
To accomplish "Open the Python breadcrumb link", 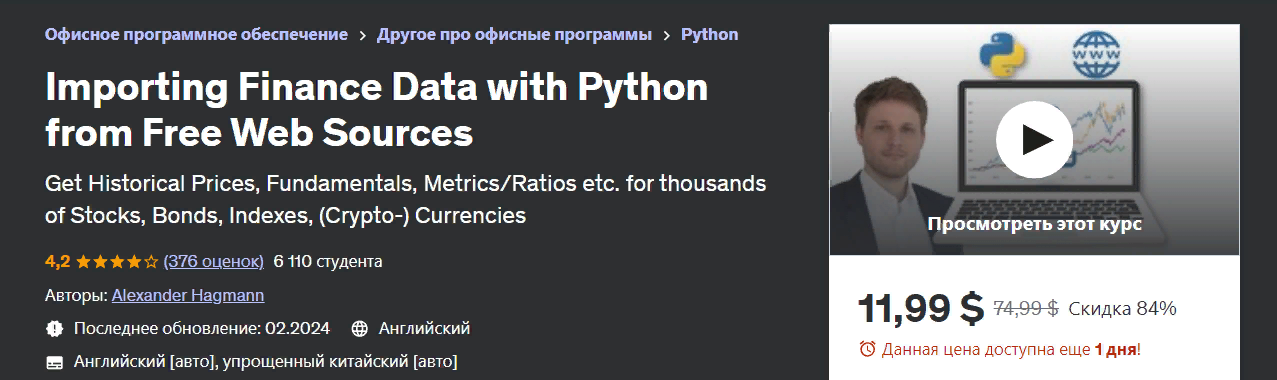I will click(x=710, y=34).
